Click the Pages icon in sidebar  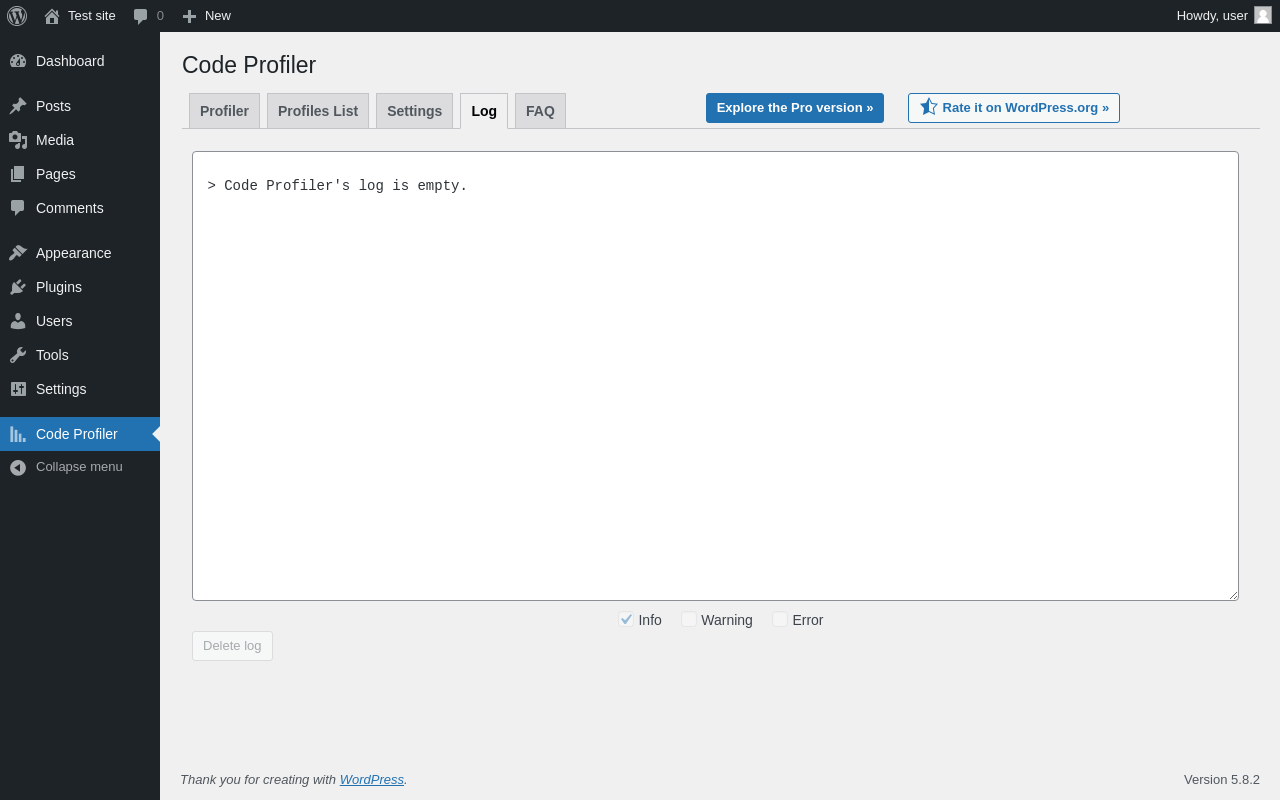click(x=18, y=174)
